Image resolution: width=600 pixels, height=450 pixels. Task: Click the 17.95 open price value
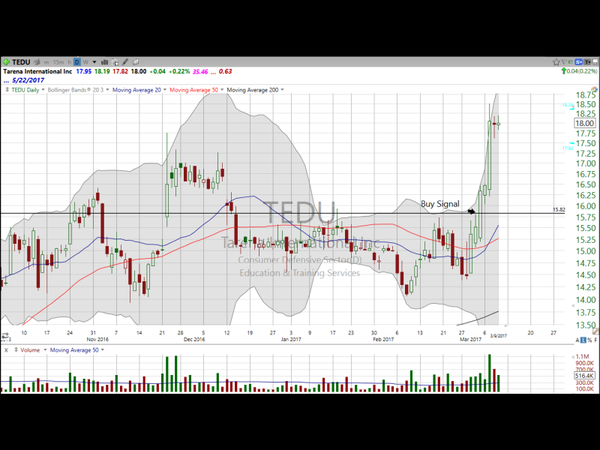[84, 72]
